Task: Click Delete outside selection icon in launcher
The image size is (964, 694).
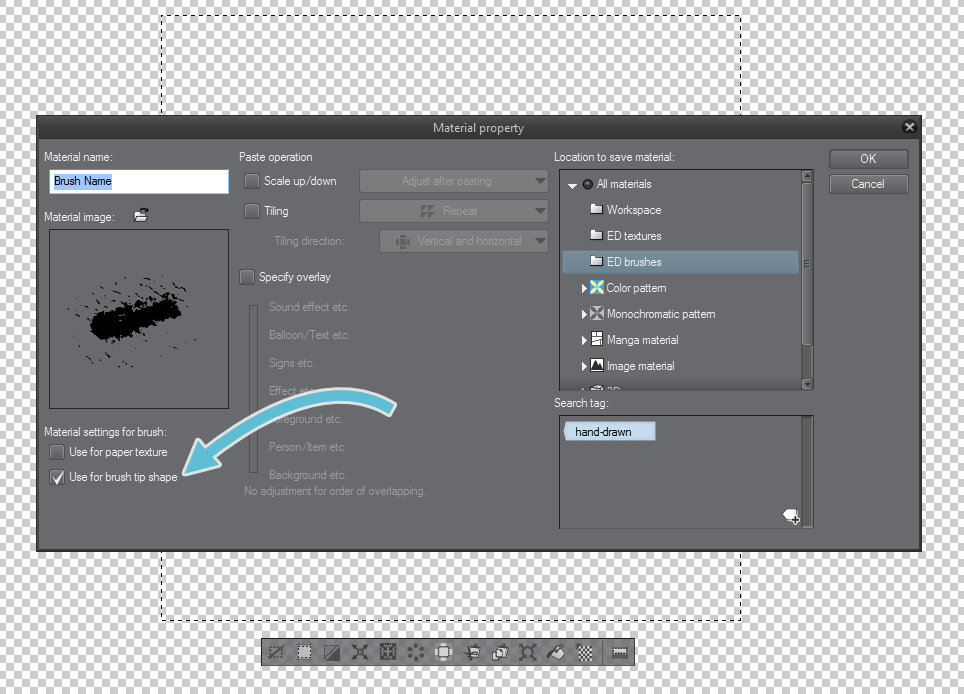Action: [x=443, y=652]
